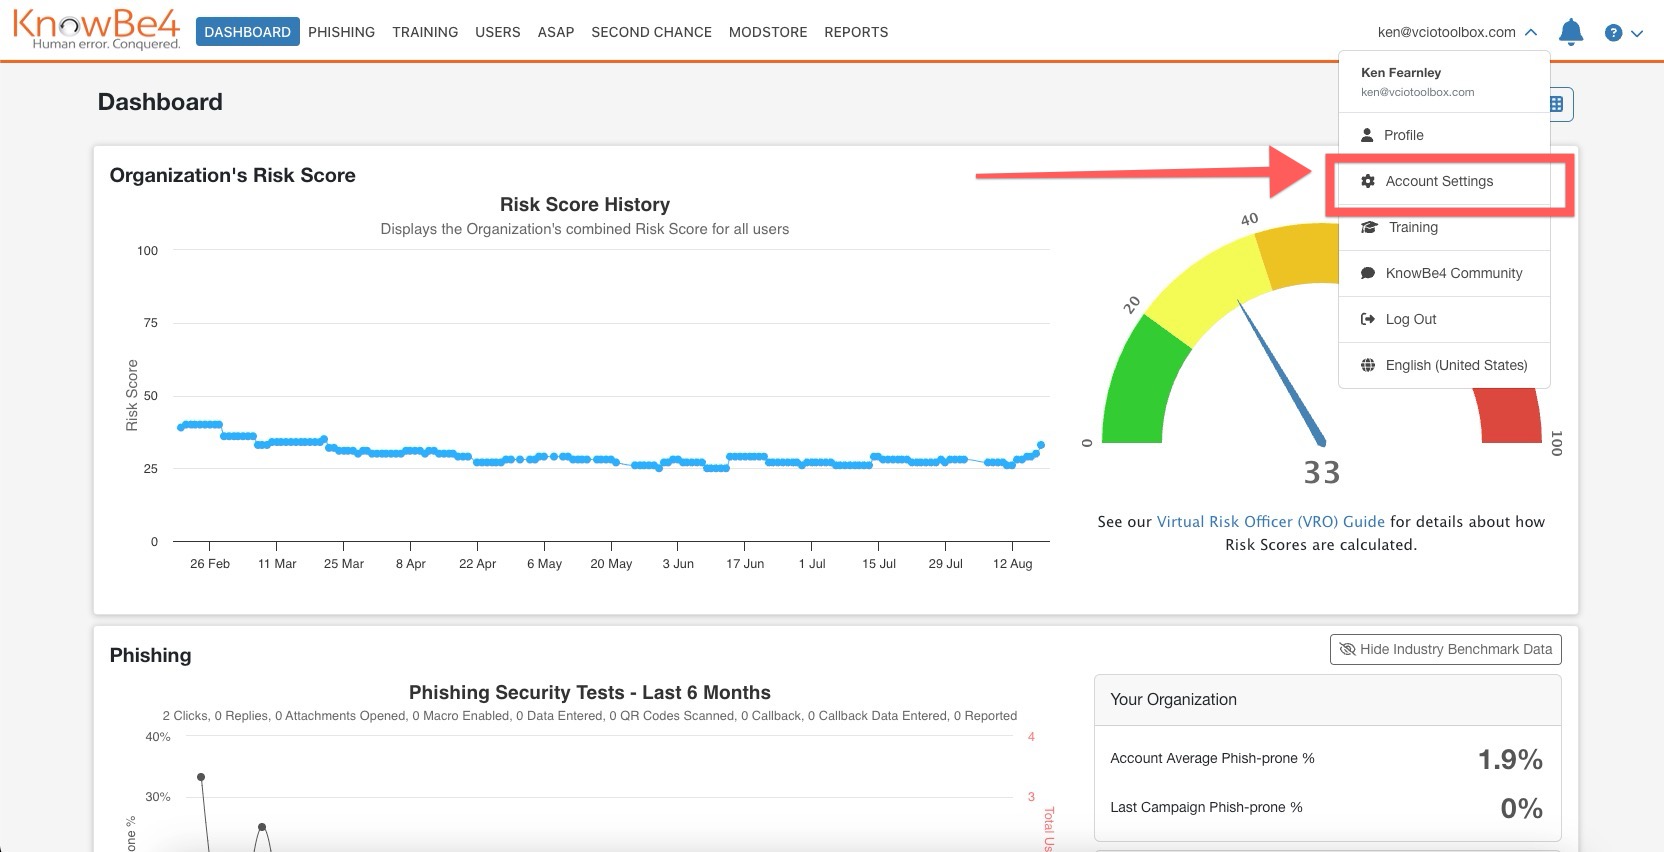
Task: Click the Organization's Risk Score heading
Action: point(233,175)
